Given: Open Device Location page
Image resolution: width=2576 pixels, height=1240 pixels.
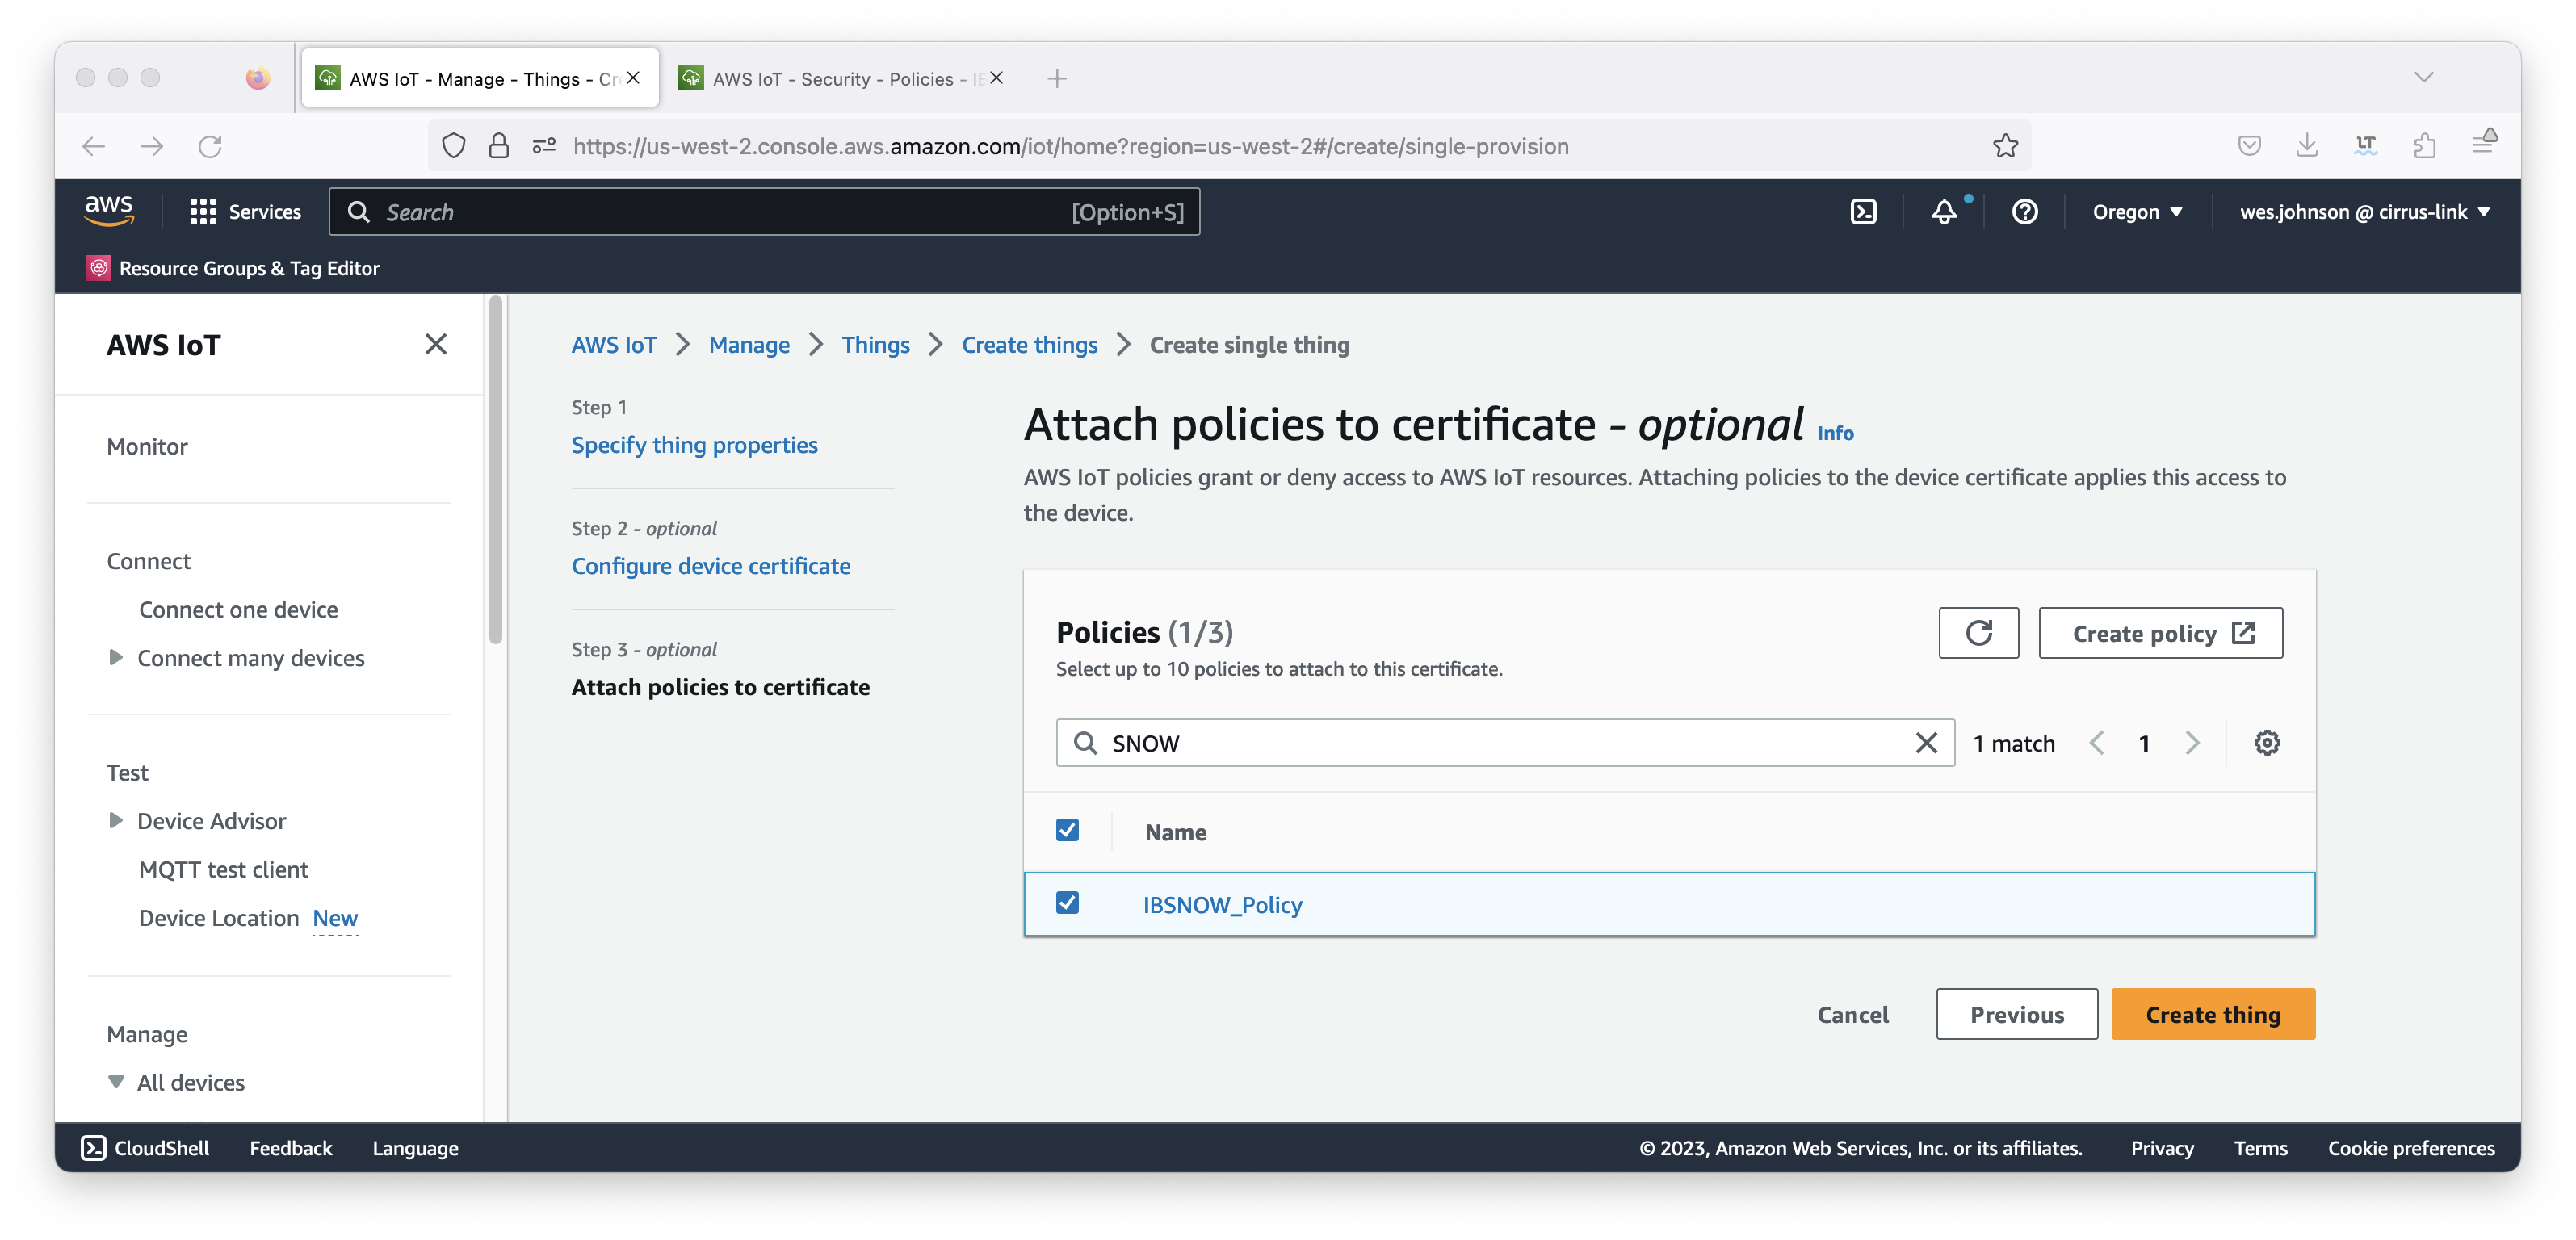Looking at the screenshot, I should [x=219, y=917].
